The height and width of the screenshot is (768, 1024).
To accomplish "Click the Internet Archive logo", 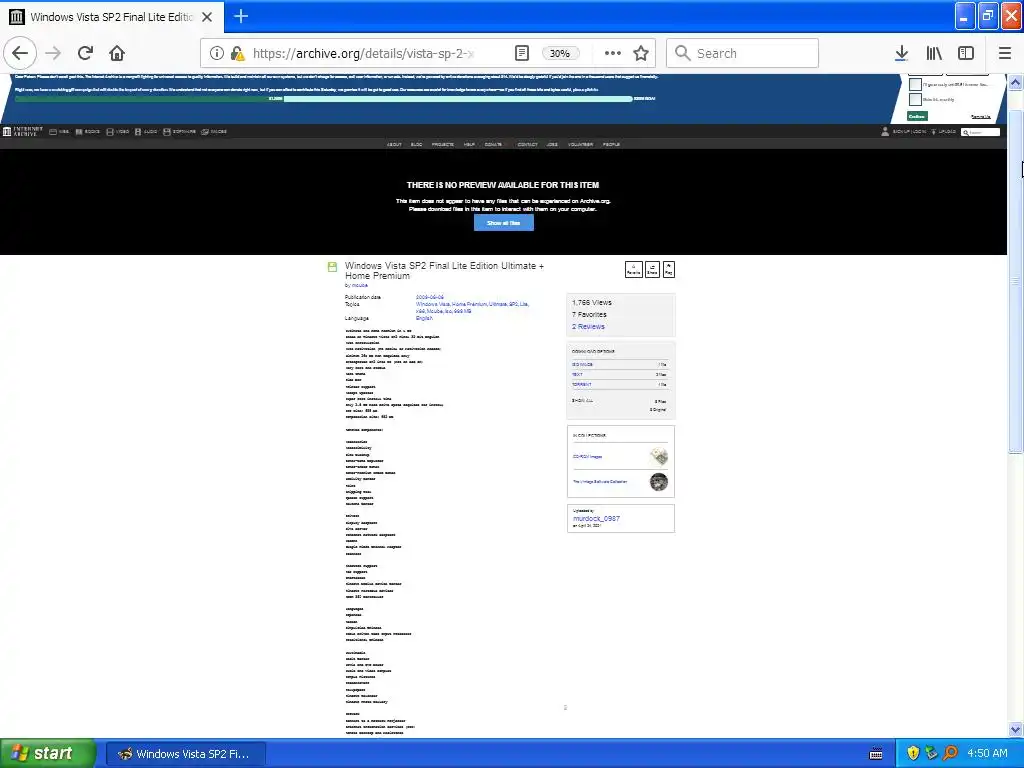I will [x=22, y=131].
